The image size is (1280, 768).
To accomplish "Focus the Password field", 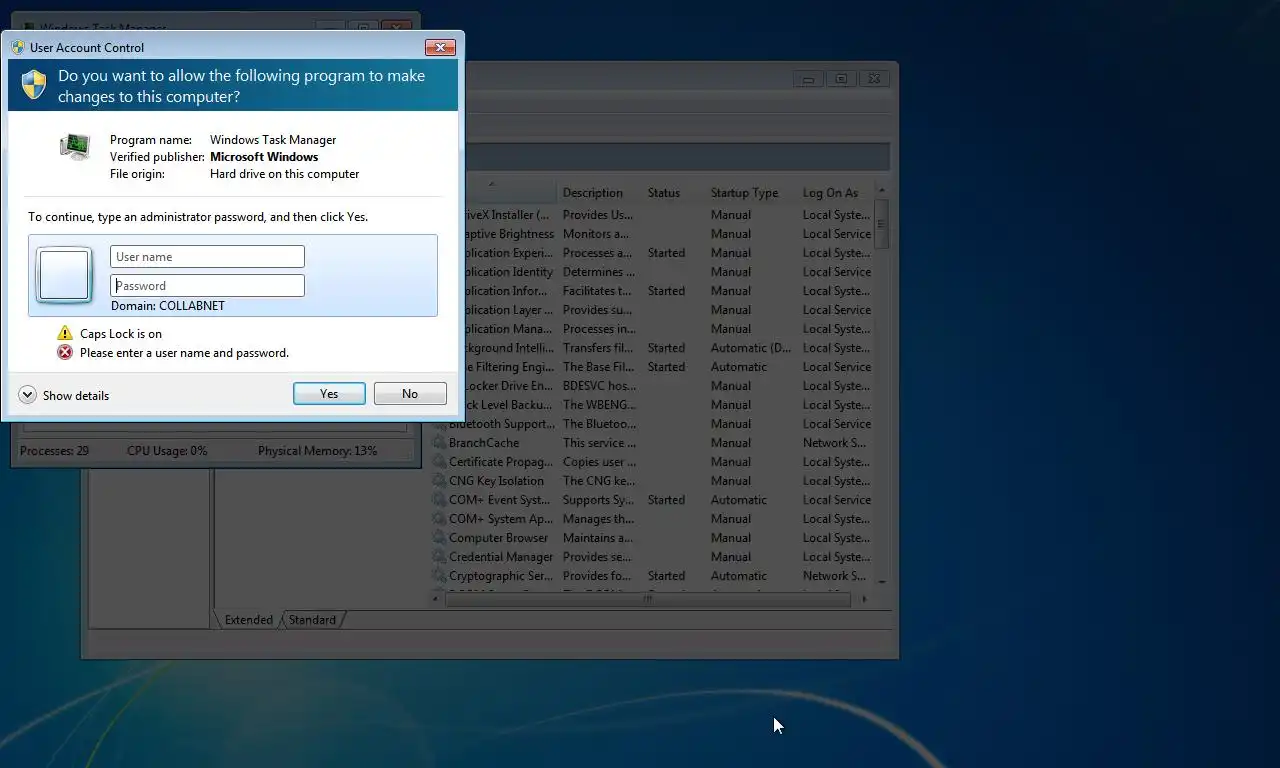I will [x=207, y=286].
